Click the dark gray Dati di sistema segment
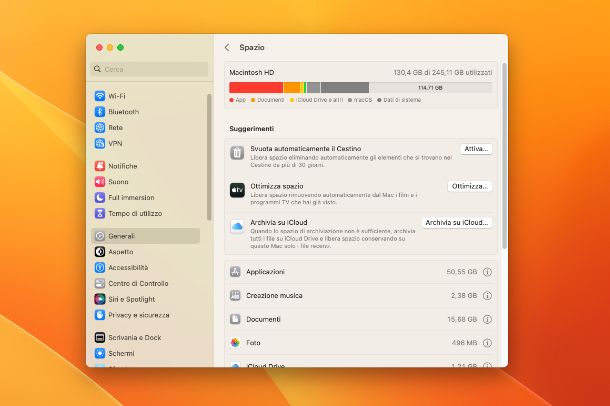This screenshot has height=406, width=610. (345, 88)
